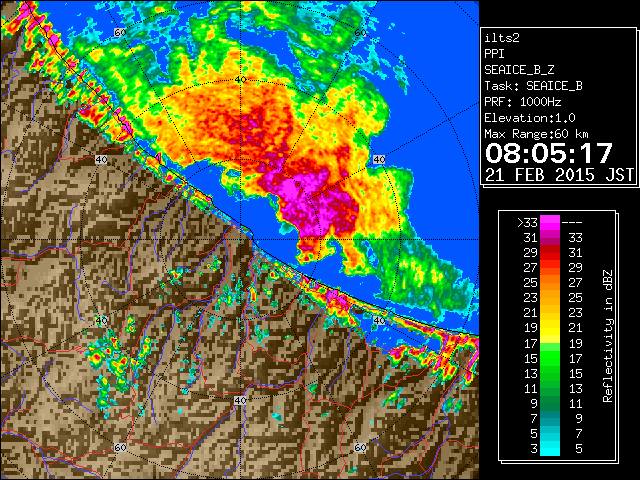Click the '60' range label at bottom-right
The height and width of the screenshot is (480, 640).
[360, 447]
